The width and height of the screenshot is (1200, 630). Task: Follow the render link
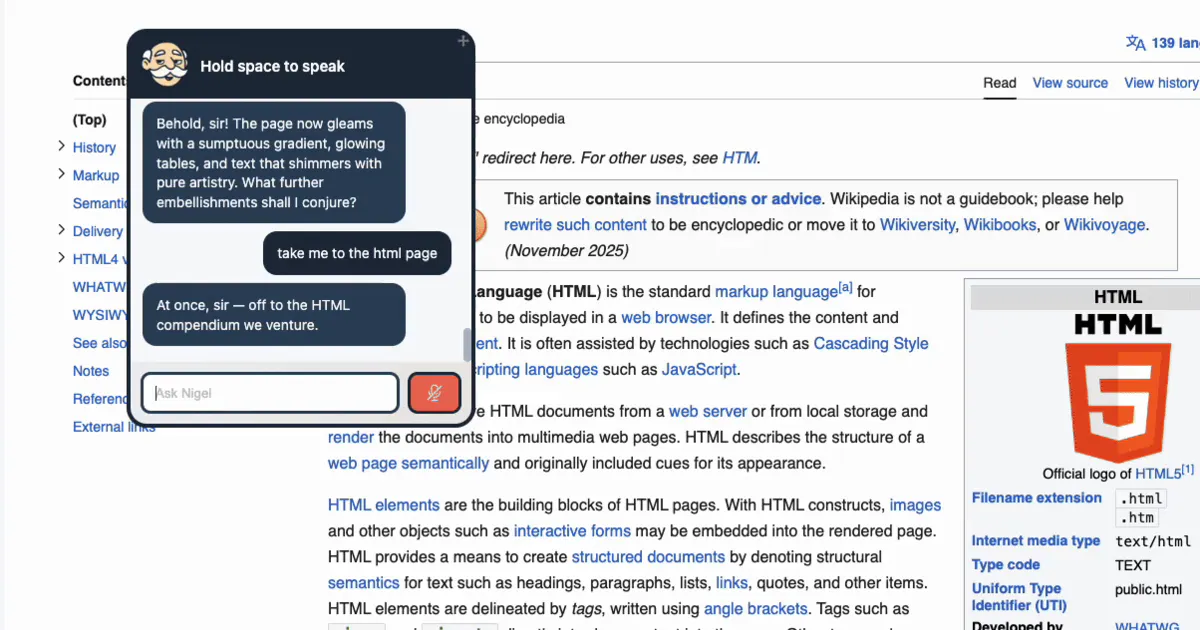tap(351, 438)
